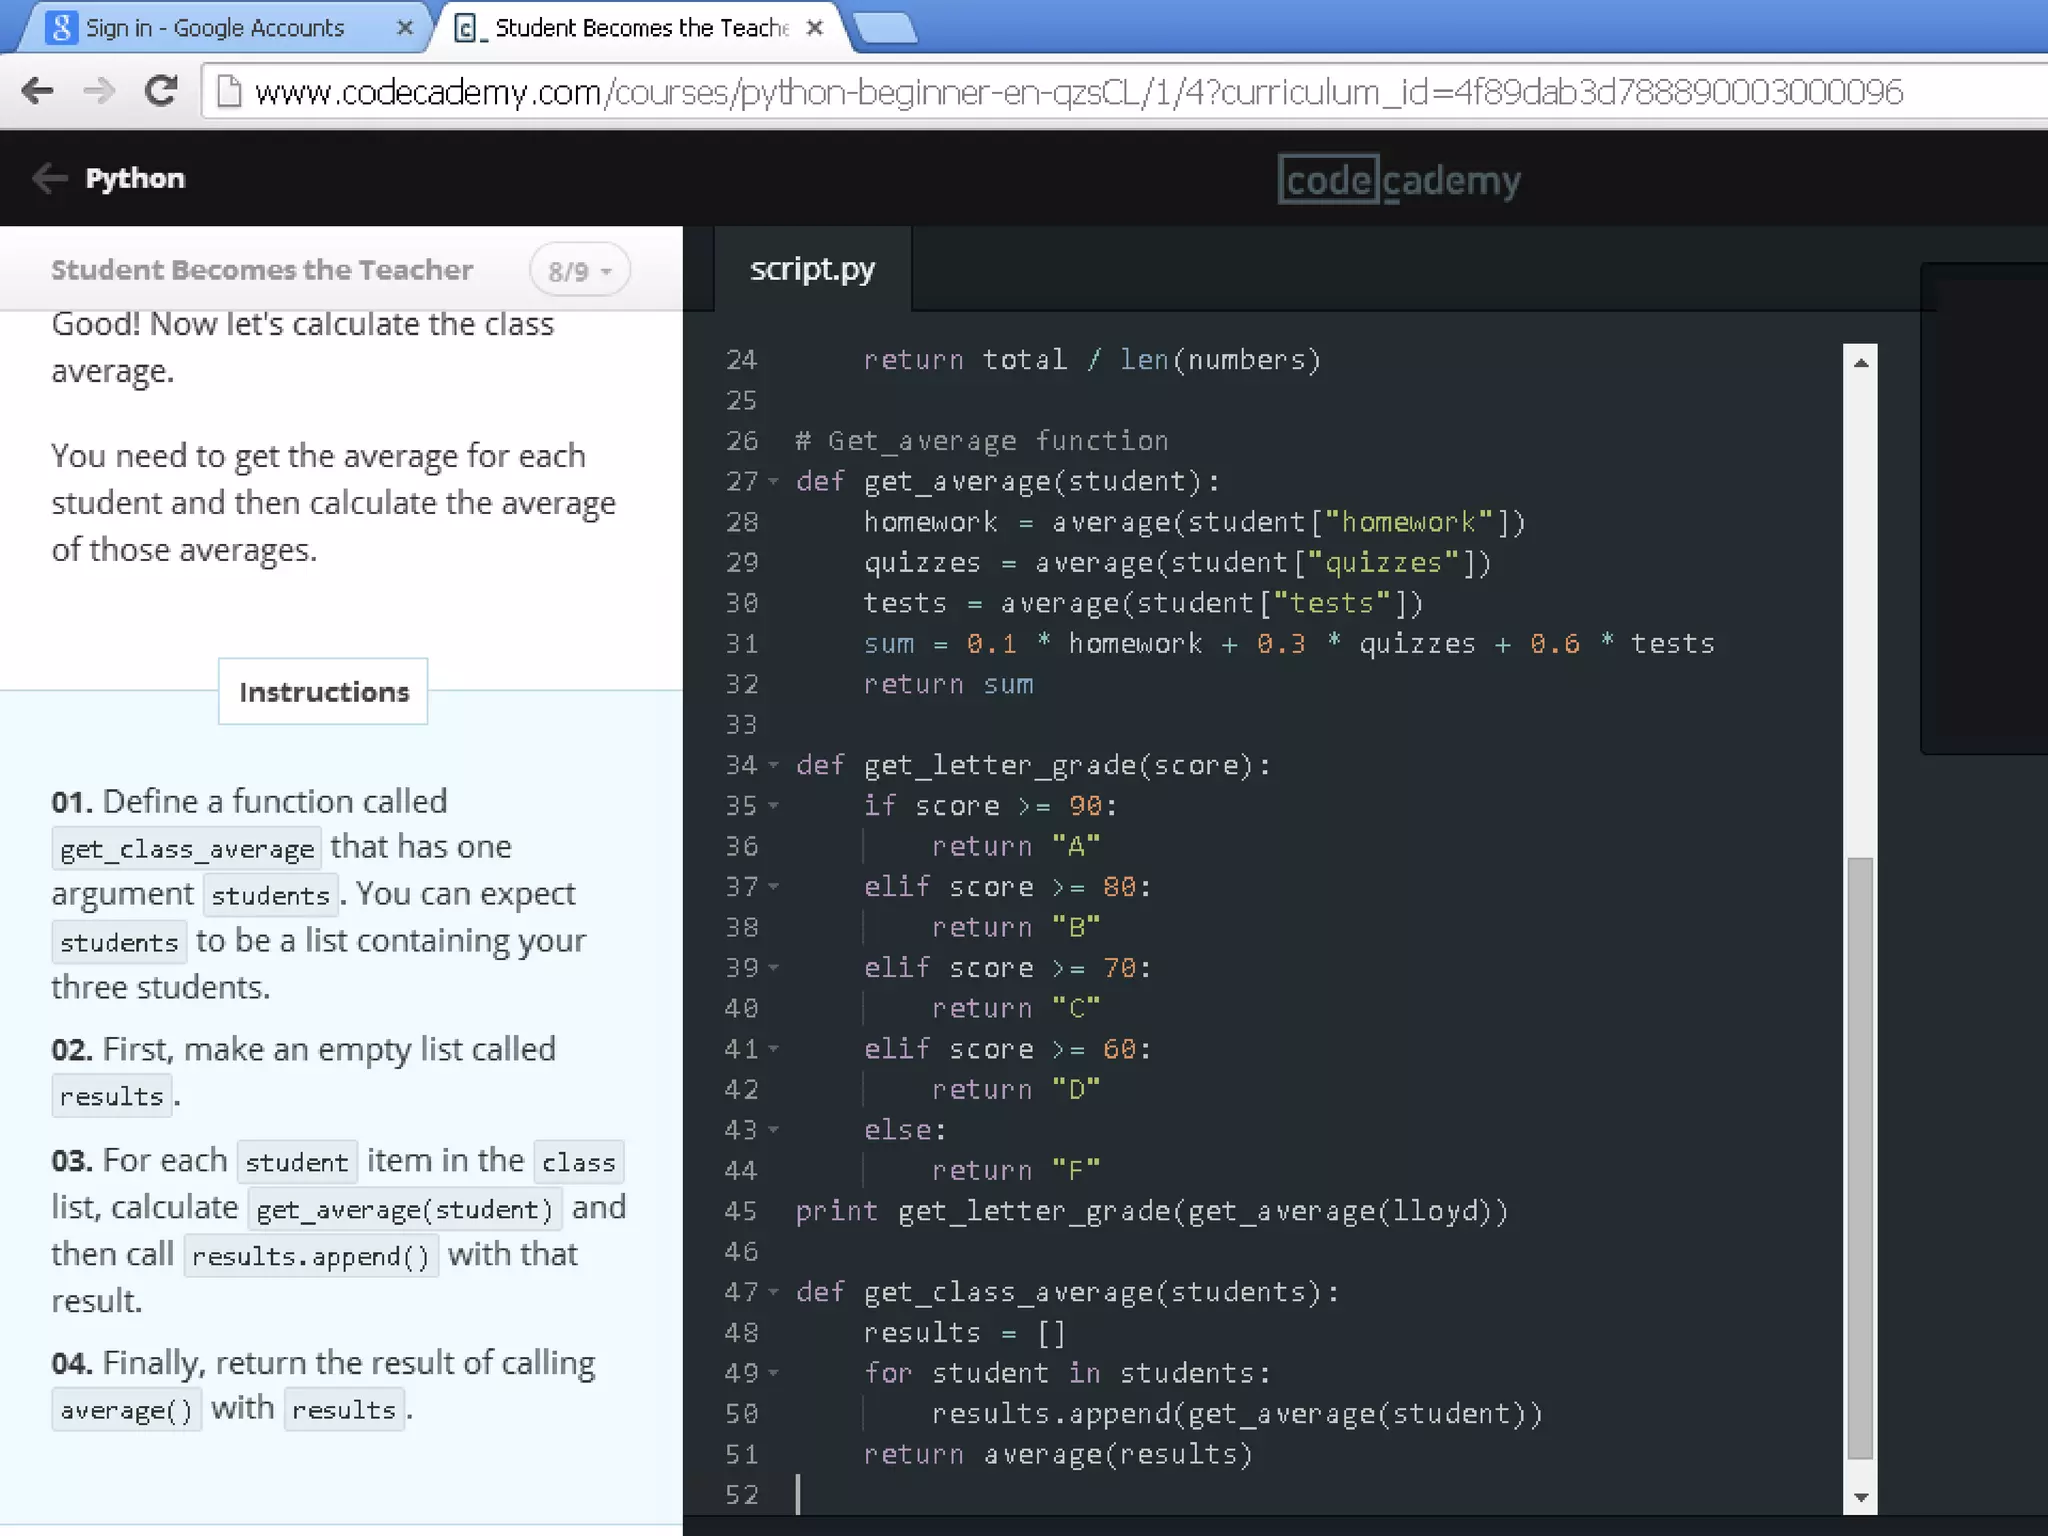Click the editor vertical scrollbar thumb

tap(1860, 1158)
